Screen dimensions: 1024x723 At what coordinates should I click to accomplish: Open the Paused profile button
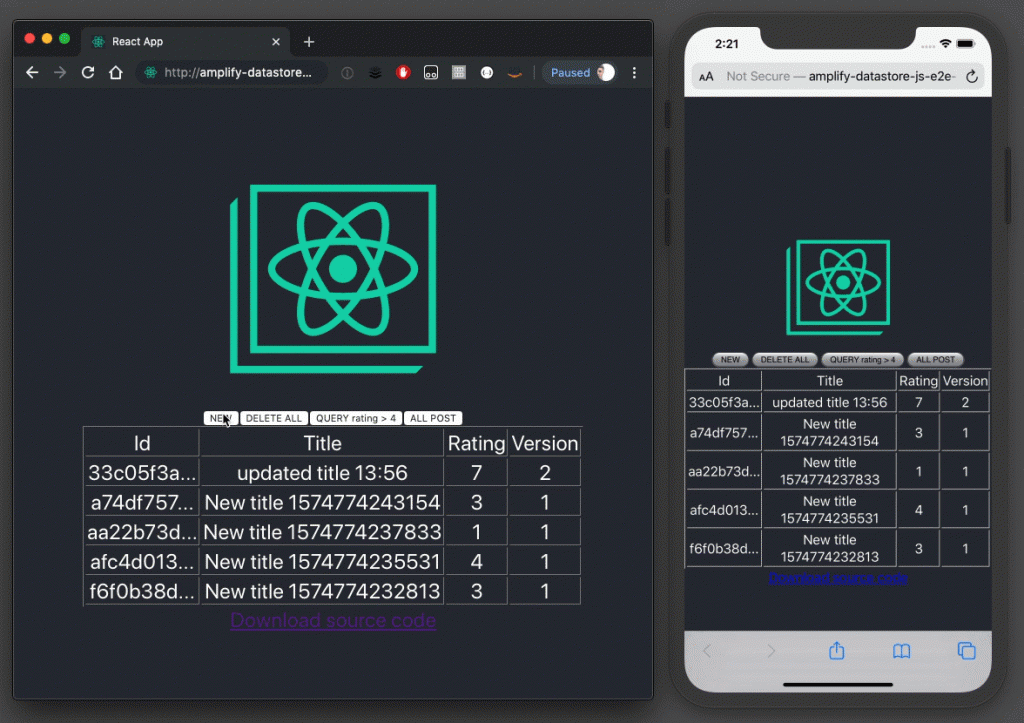pyautogui.click(x=580, y=72)
